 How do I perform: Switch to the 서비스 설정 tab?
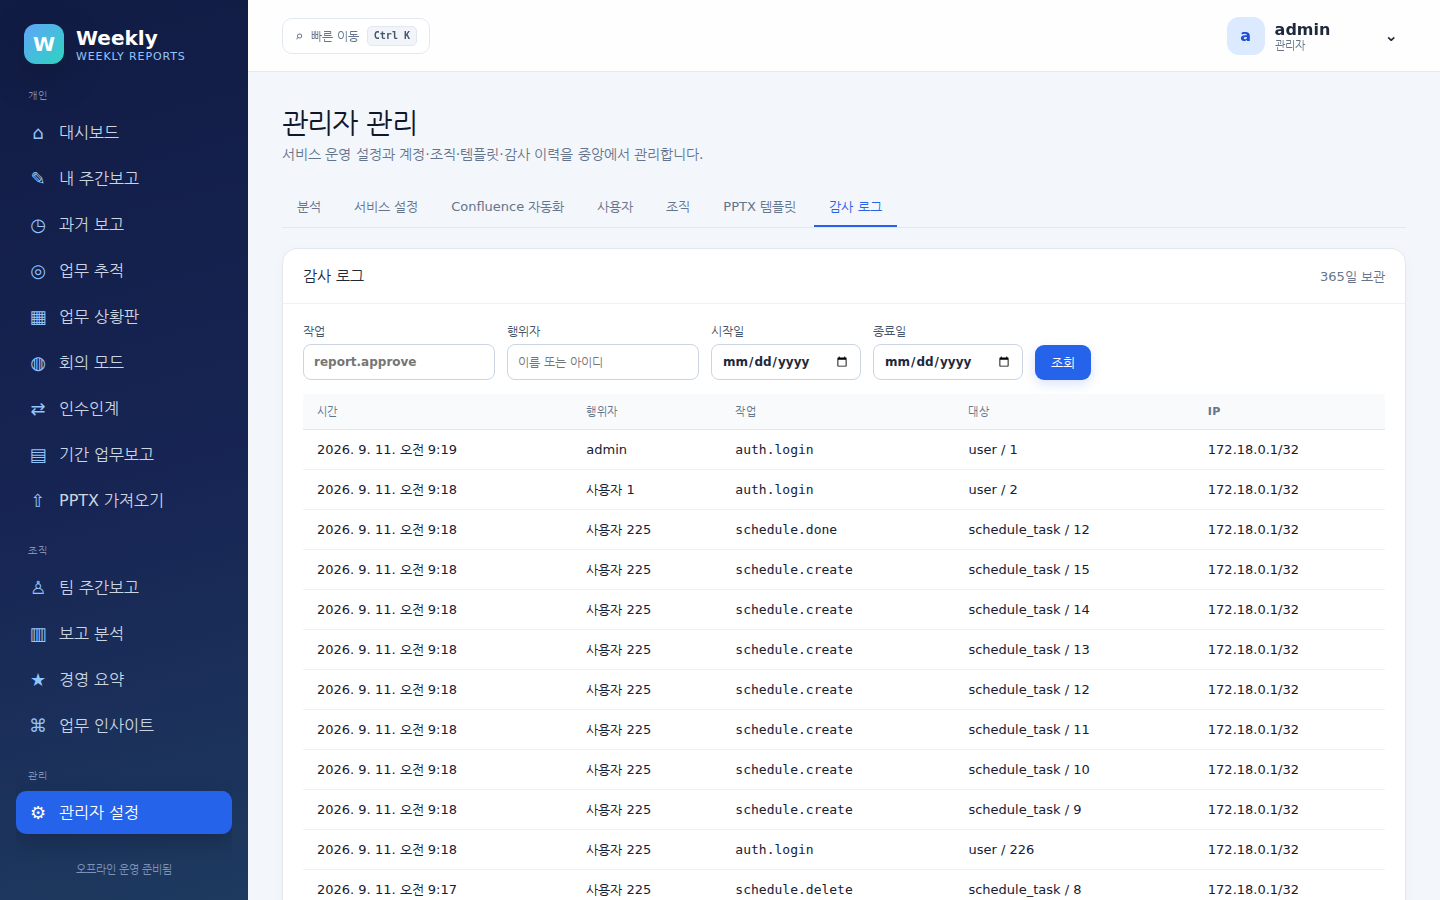tap(386, 207)
